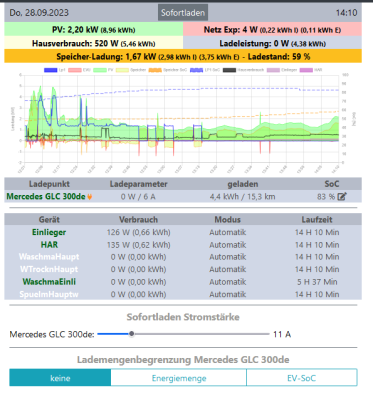The height and width of the screenshot is (400, 373).
Task: Click the orange plug icon beside Mercedes GLC 300de
Action: pos(90,197)
